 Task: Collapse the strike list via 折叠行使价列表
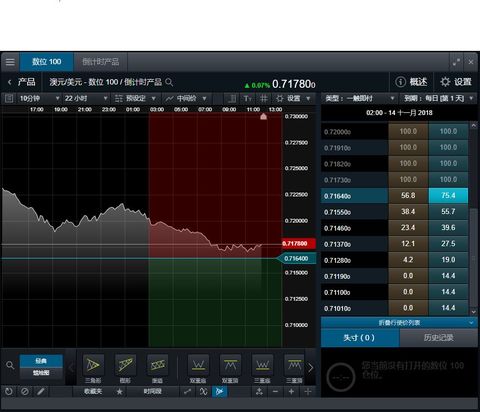coord(399,323)
